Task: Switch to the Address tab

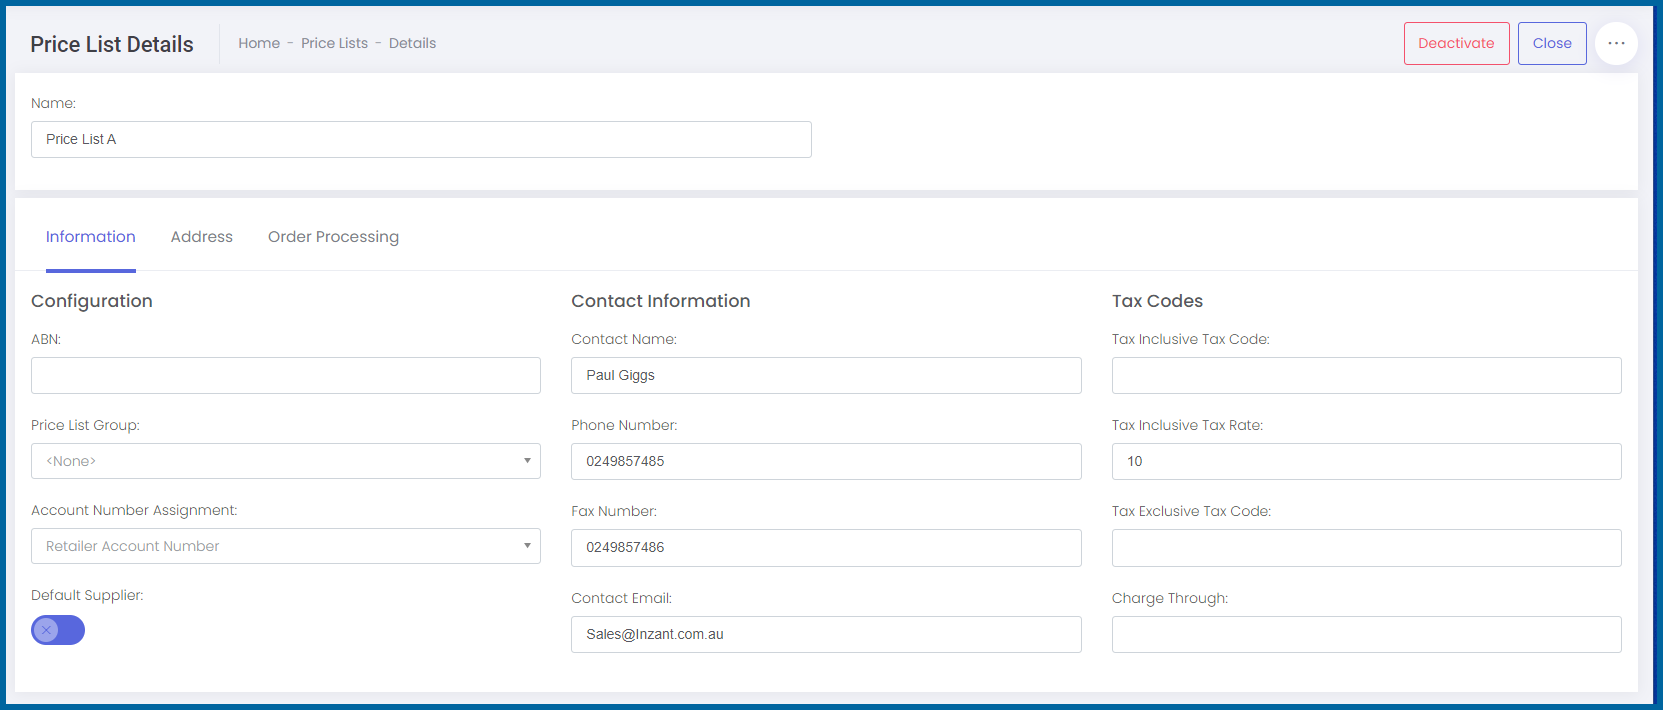Action: (x=201, y=237)
